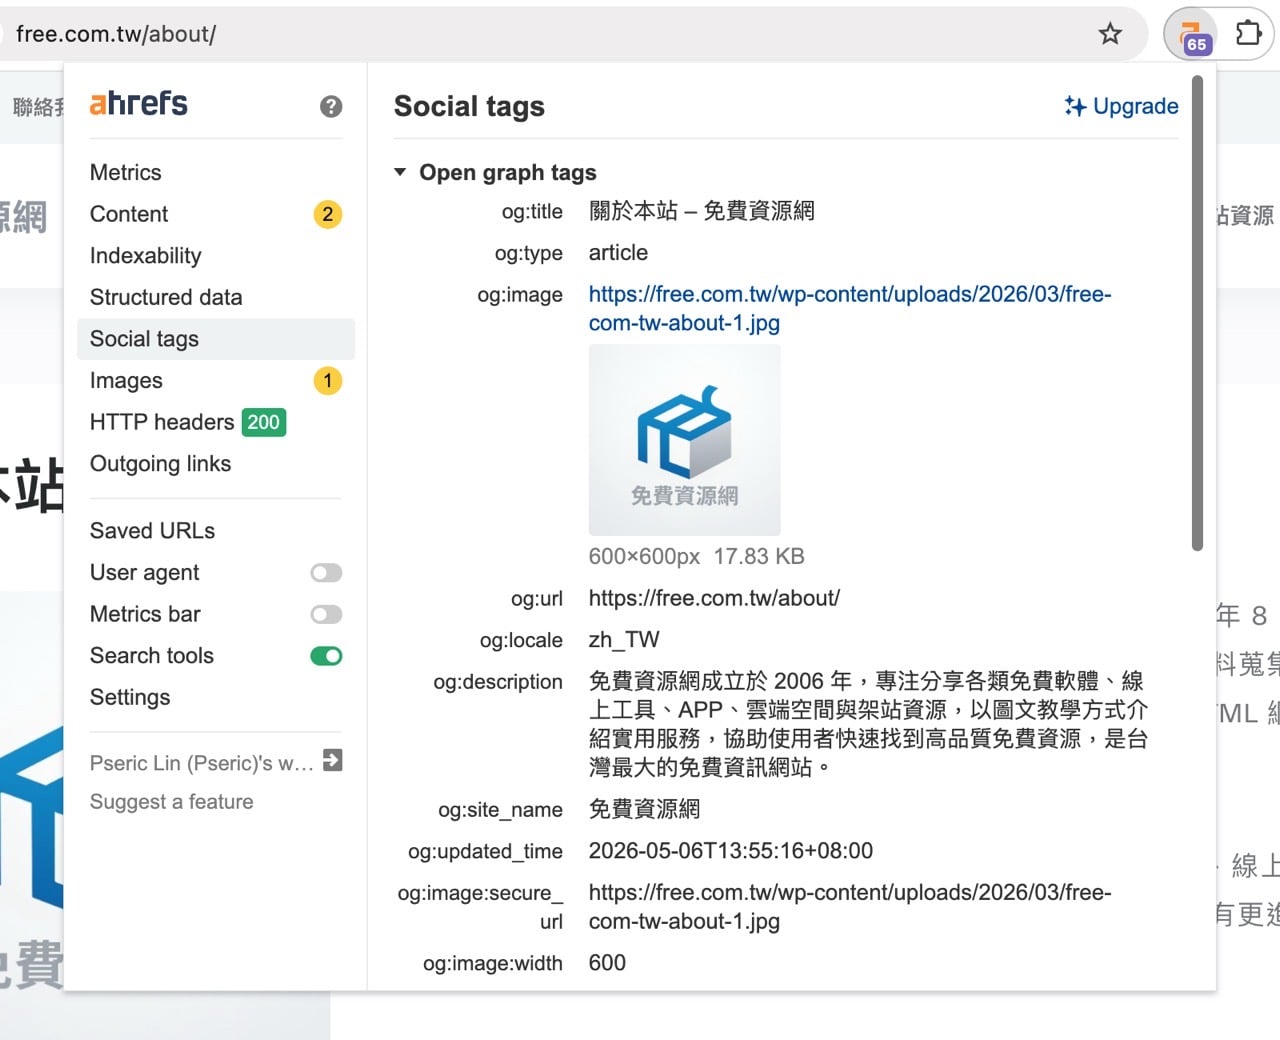
Task: Click the HTTP headers 200 status badge
Action: [264, 422]
